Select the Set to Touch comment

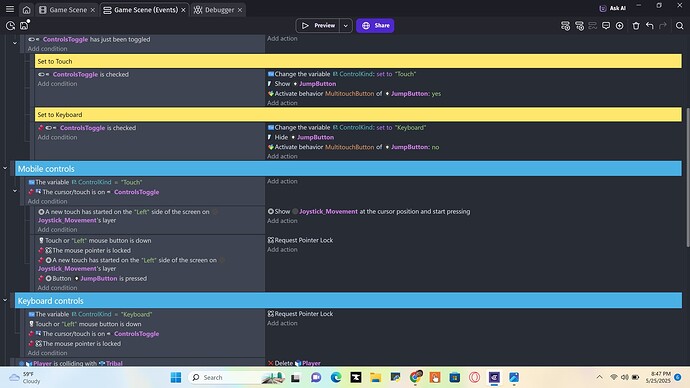[358, 61]
